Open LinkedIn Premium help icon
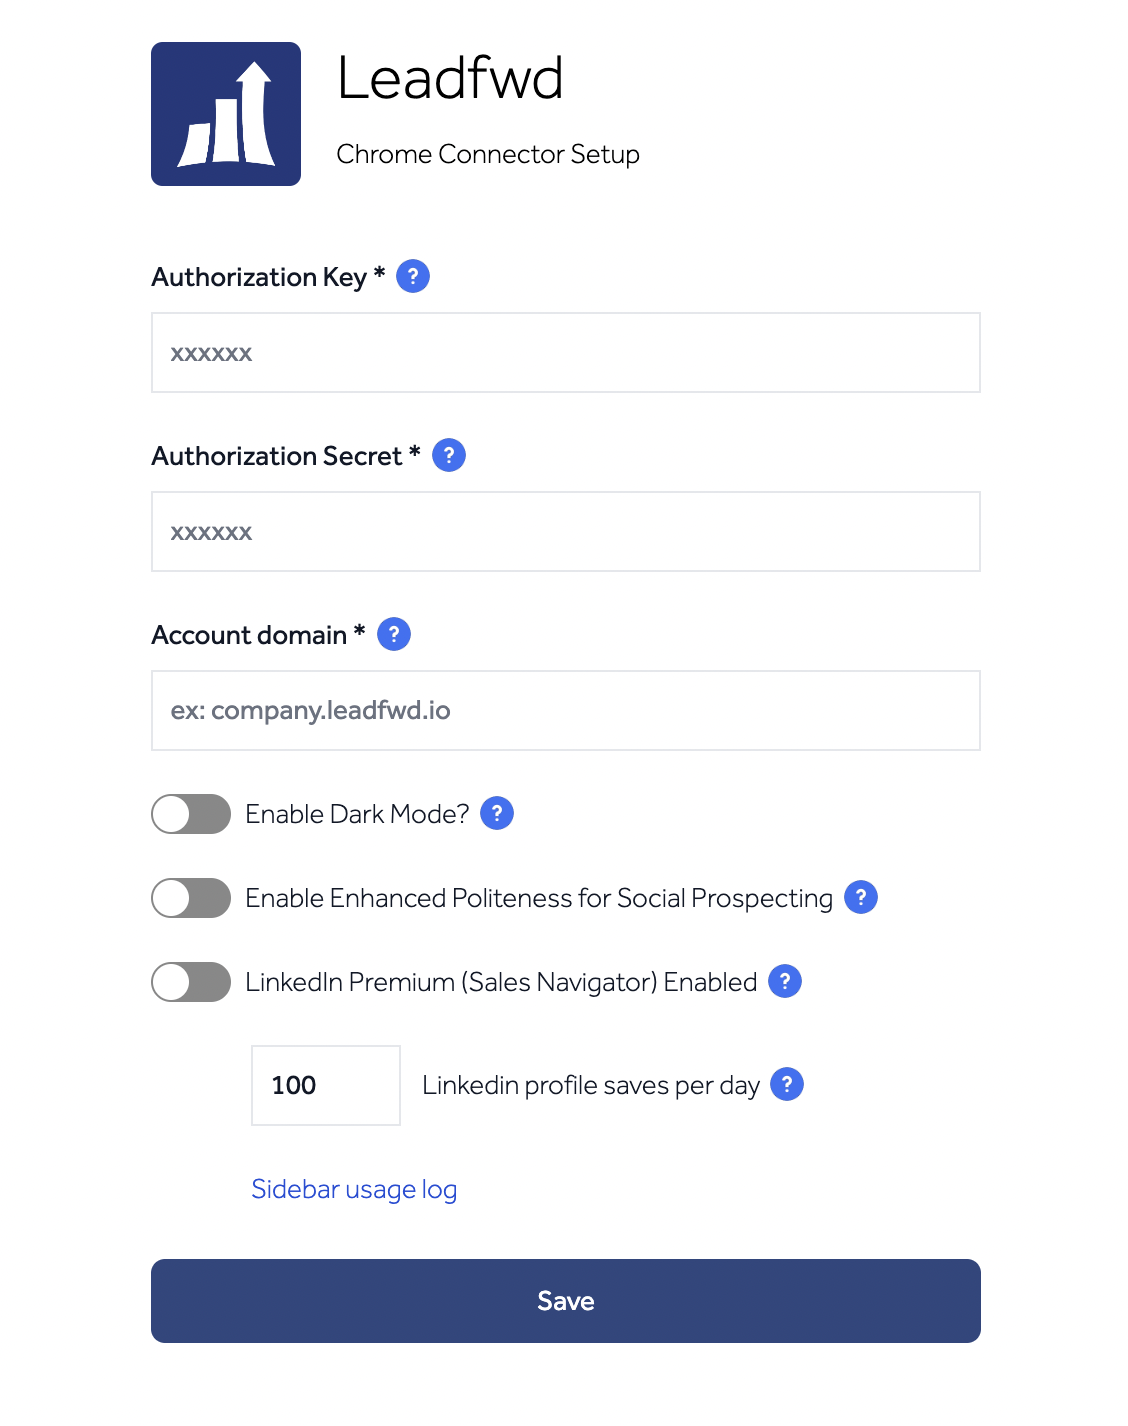Screen dimensions: 1128x1426 click(x=785, y=981)
